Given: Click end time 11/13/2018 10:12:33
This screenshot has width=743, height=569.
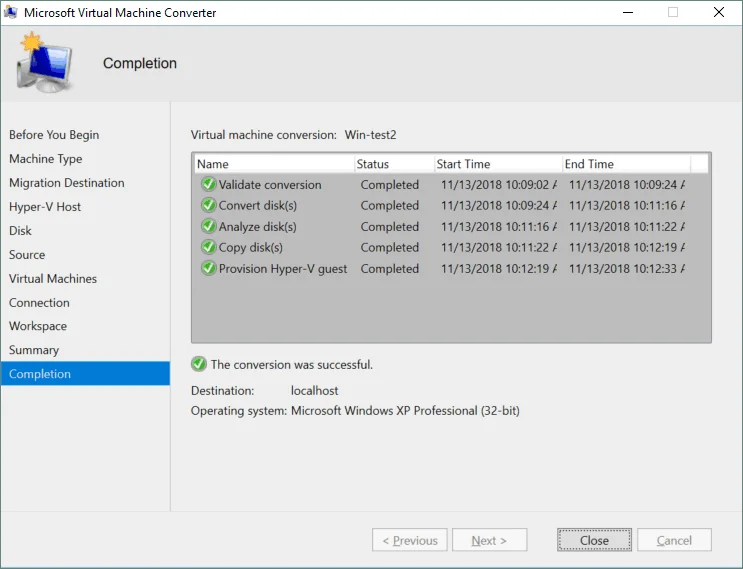Looking at the screenshot, I should [x=627, y=269].
